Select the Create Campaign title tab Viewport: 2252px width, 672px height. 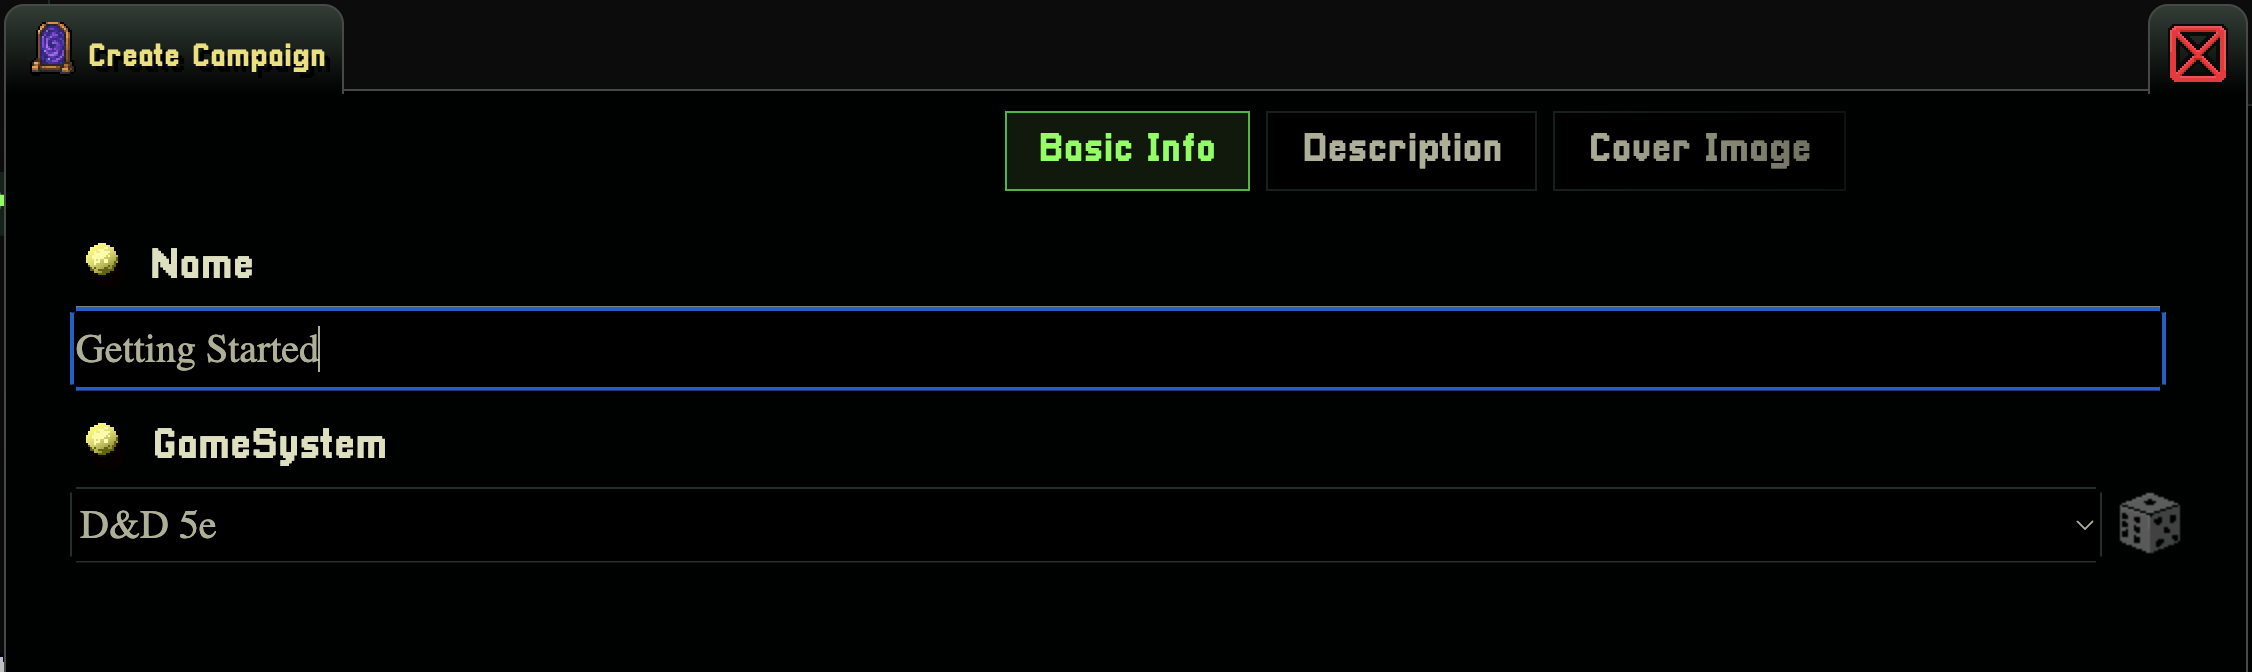[175, 50]
